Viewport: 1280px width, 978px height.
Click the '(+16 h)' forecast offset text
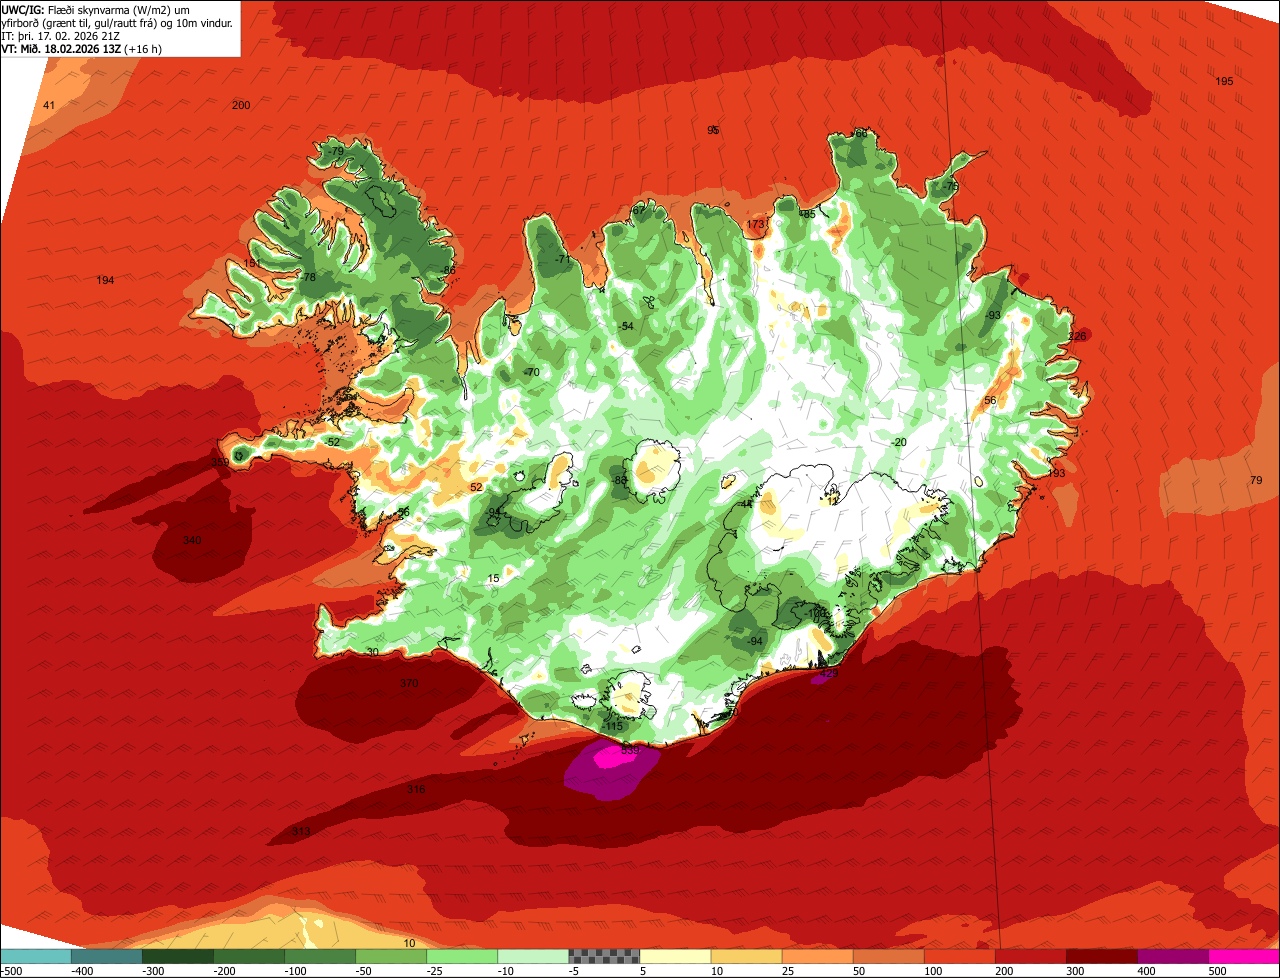pos(143,49)
